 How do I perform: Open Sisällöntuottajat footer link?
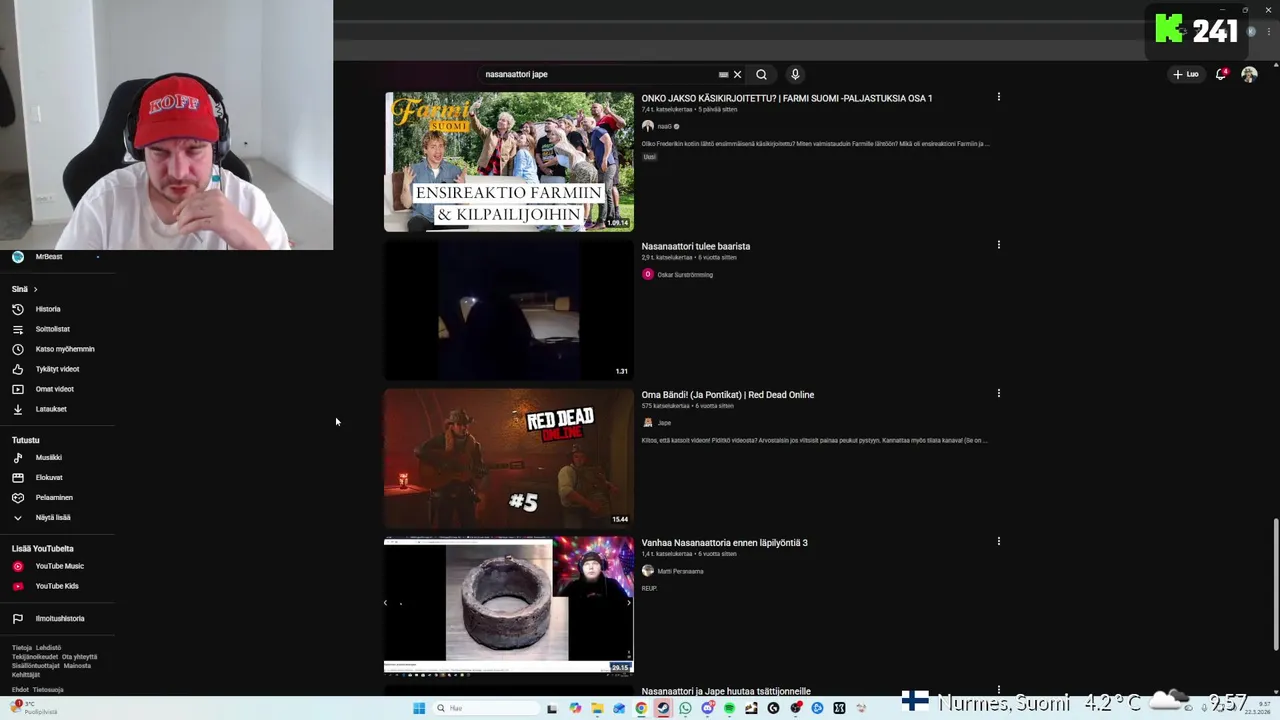[x=36, y=666]
